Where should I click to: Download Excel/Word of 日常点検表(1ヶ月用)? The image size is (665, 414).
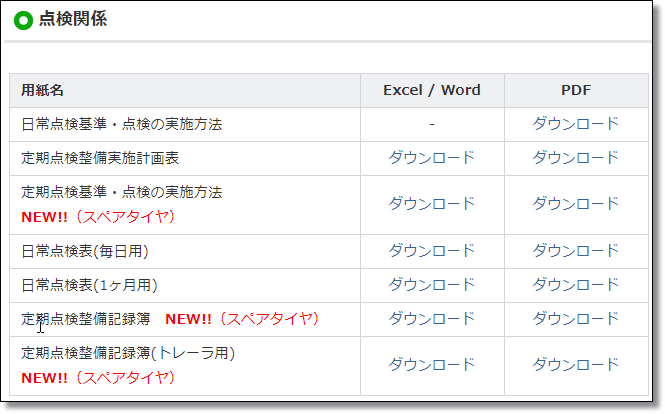(x=431, y=284)
